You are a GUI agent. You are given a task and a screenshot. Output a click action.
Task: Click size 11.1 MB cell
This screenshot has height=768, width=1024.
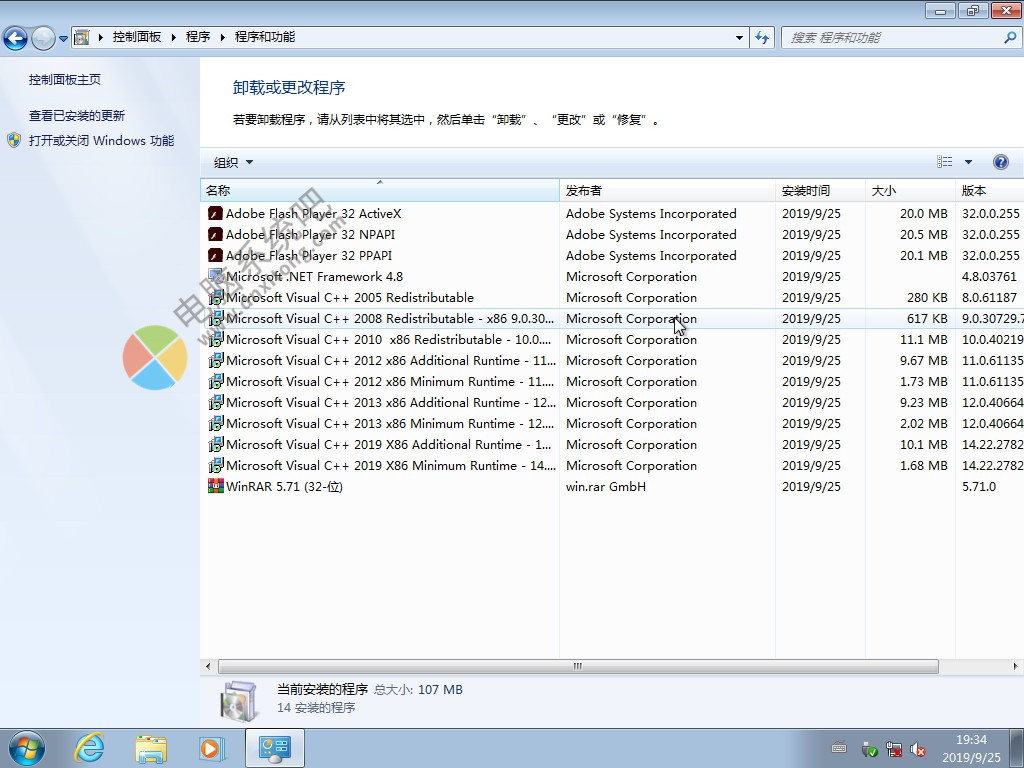923,340
